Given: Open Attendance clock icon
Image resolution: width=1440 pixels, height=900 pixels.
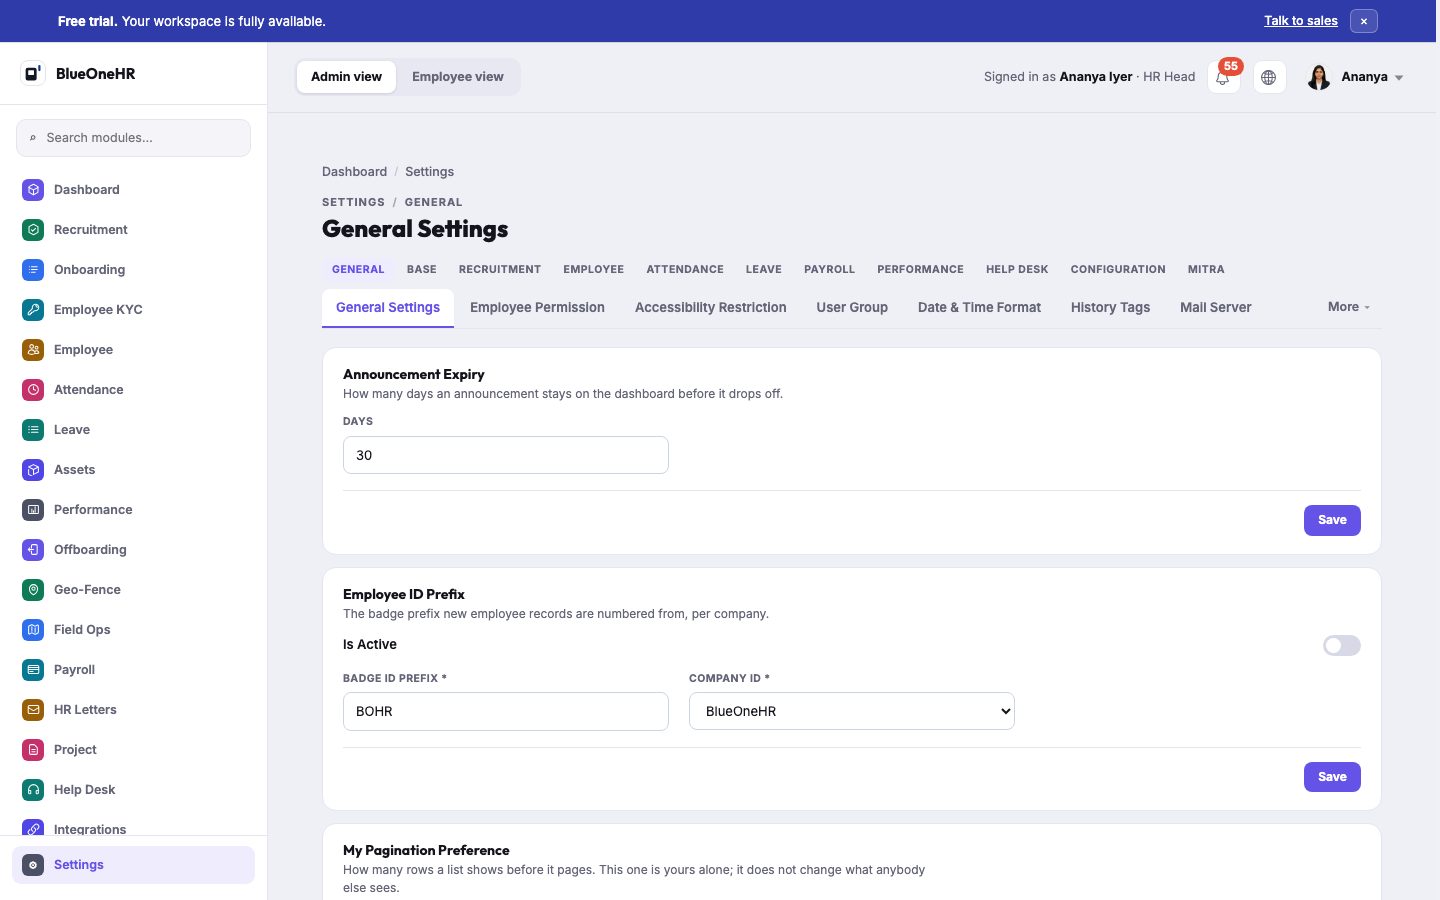Looking at the screenshot, I should click(x=33, y=390).
